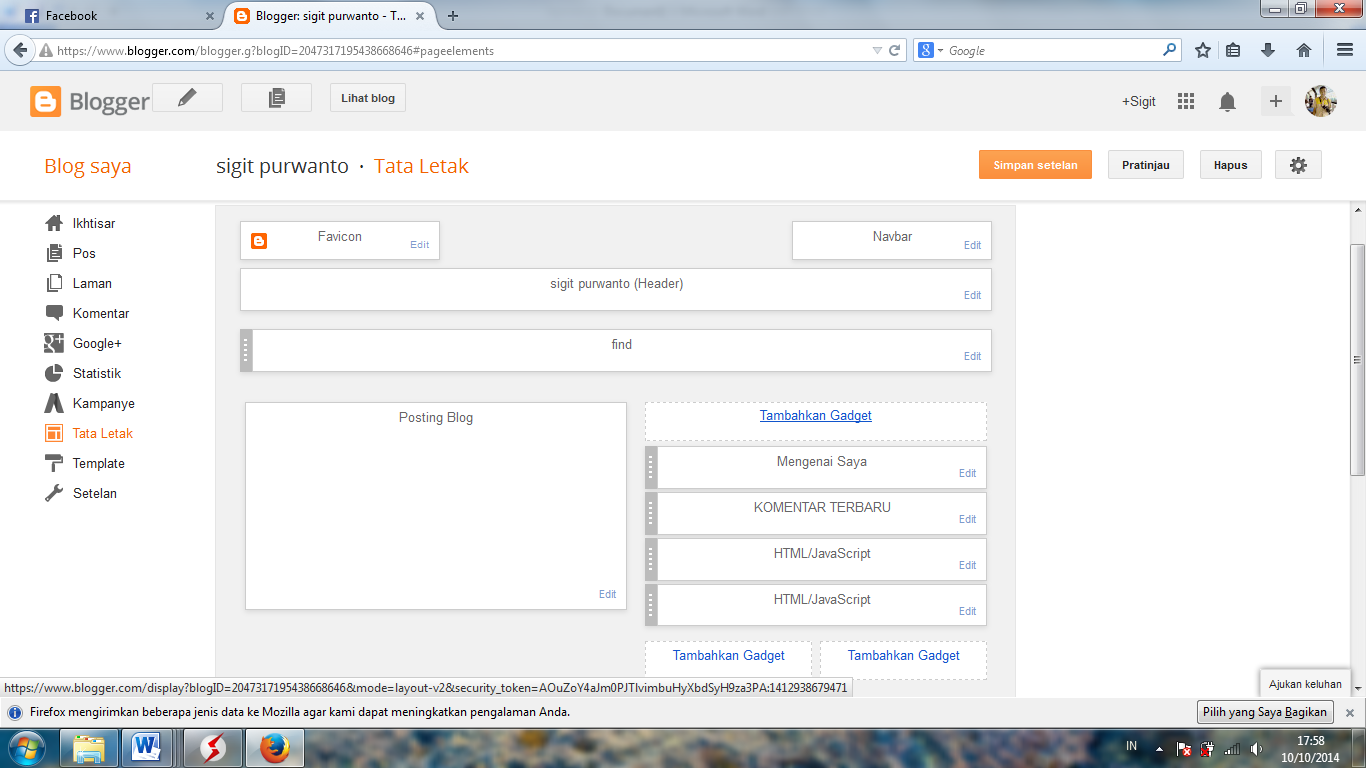Open Google notifications bell
Image resolution: width=1366 pixels, height=768 pixels.
pyautogui.click(x=1227, y=101)
